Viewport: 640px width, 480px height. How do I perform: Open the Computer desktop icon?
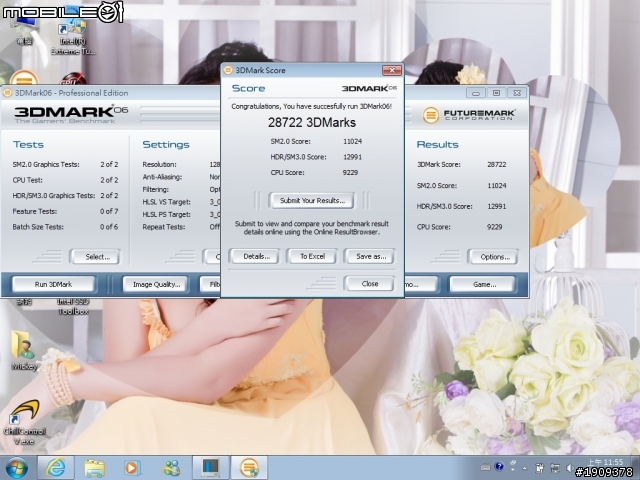(24, 31)
